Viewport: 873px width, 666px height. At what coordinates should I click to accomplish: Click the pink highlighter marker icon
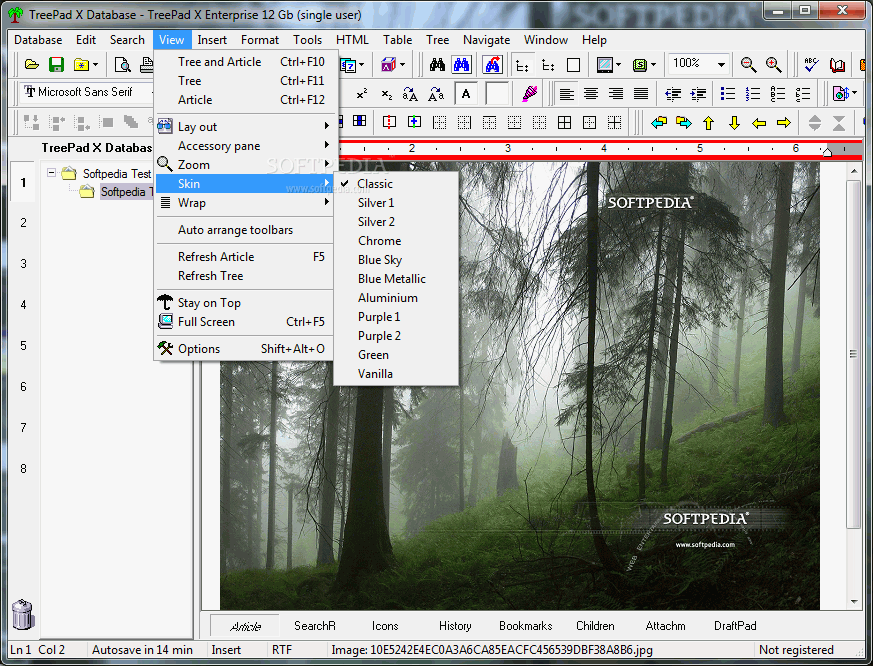click(x=530, y=94)
